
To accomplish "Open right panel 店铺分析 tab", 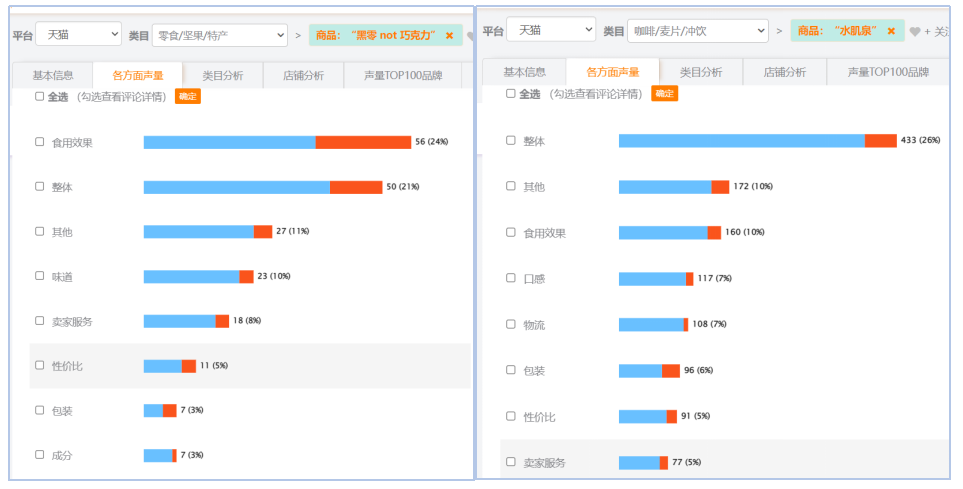I will point(784,72).
